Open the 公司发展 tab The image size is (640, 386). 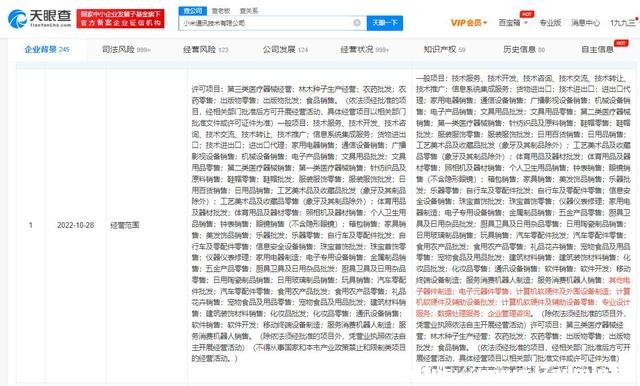coord(285,50)
